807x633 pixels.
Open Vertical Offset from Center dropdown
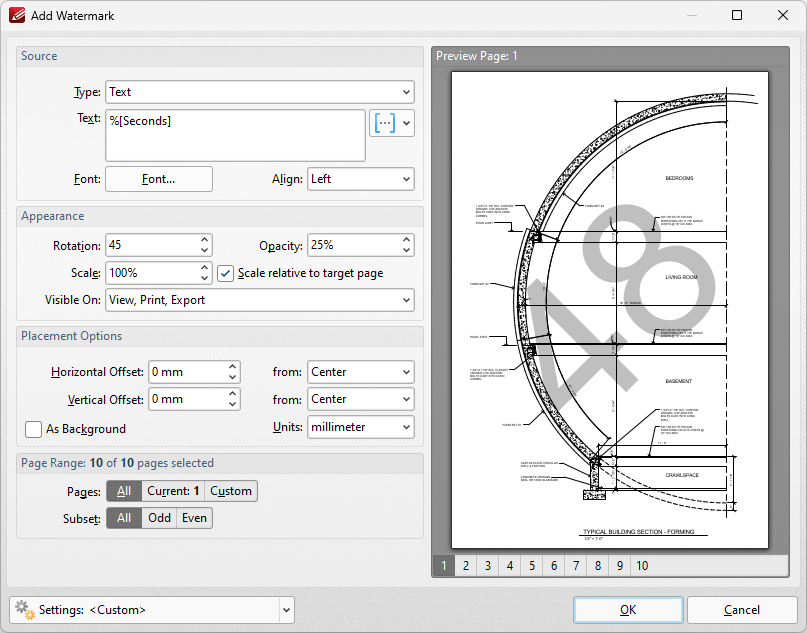(x=361, y=399)
